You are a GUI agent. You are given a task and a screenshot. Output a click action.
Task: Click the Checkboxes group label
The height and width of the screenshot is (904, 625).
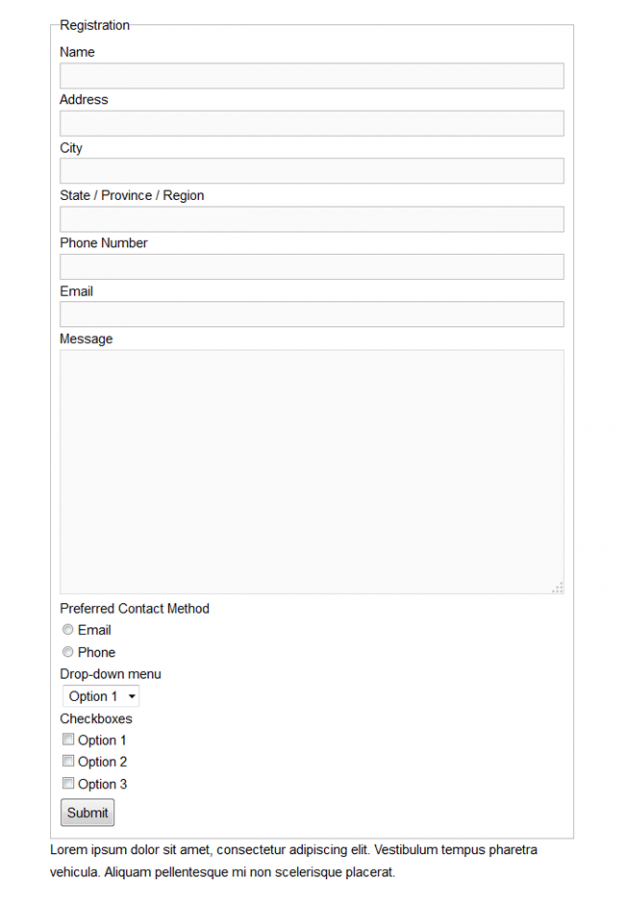(x=96, y=718)
